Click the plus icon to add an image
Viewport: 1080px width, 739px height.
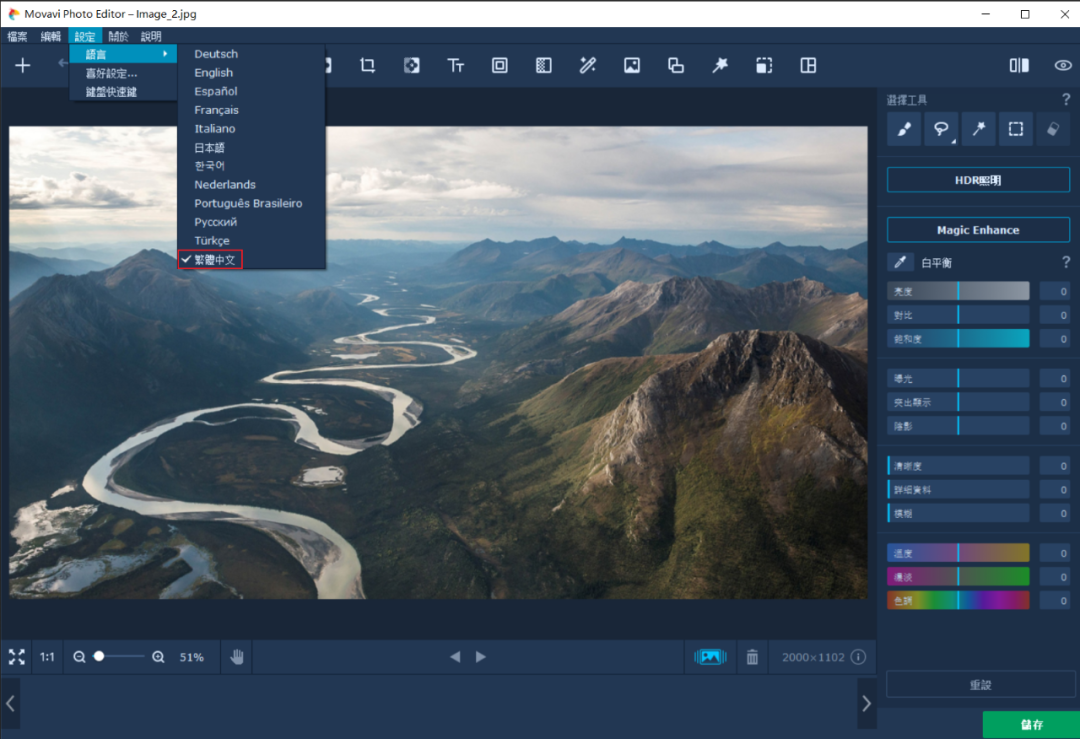tap(23, 65)
